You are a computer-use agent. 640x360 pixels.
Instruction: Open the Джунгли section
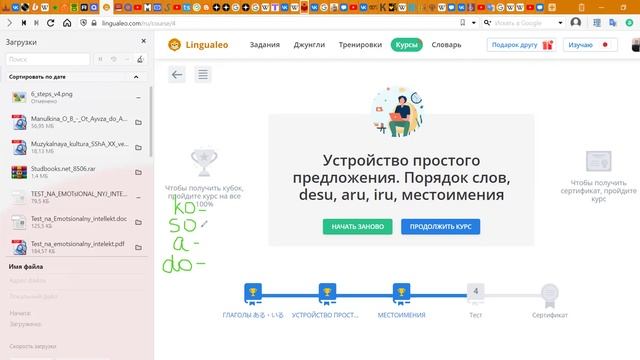pos(309,45)
